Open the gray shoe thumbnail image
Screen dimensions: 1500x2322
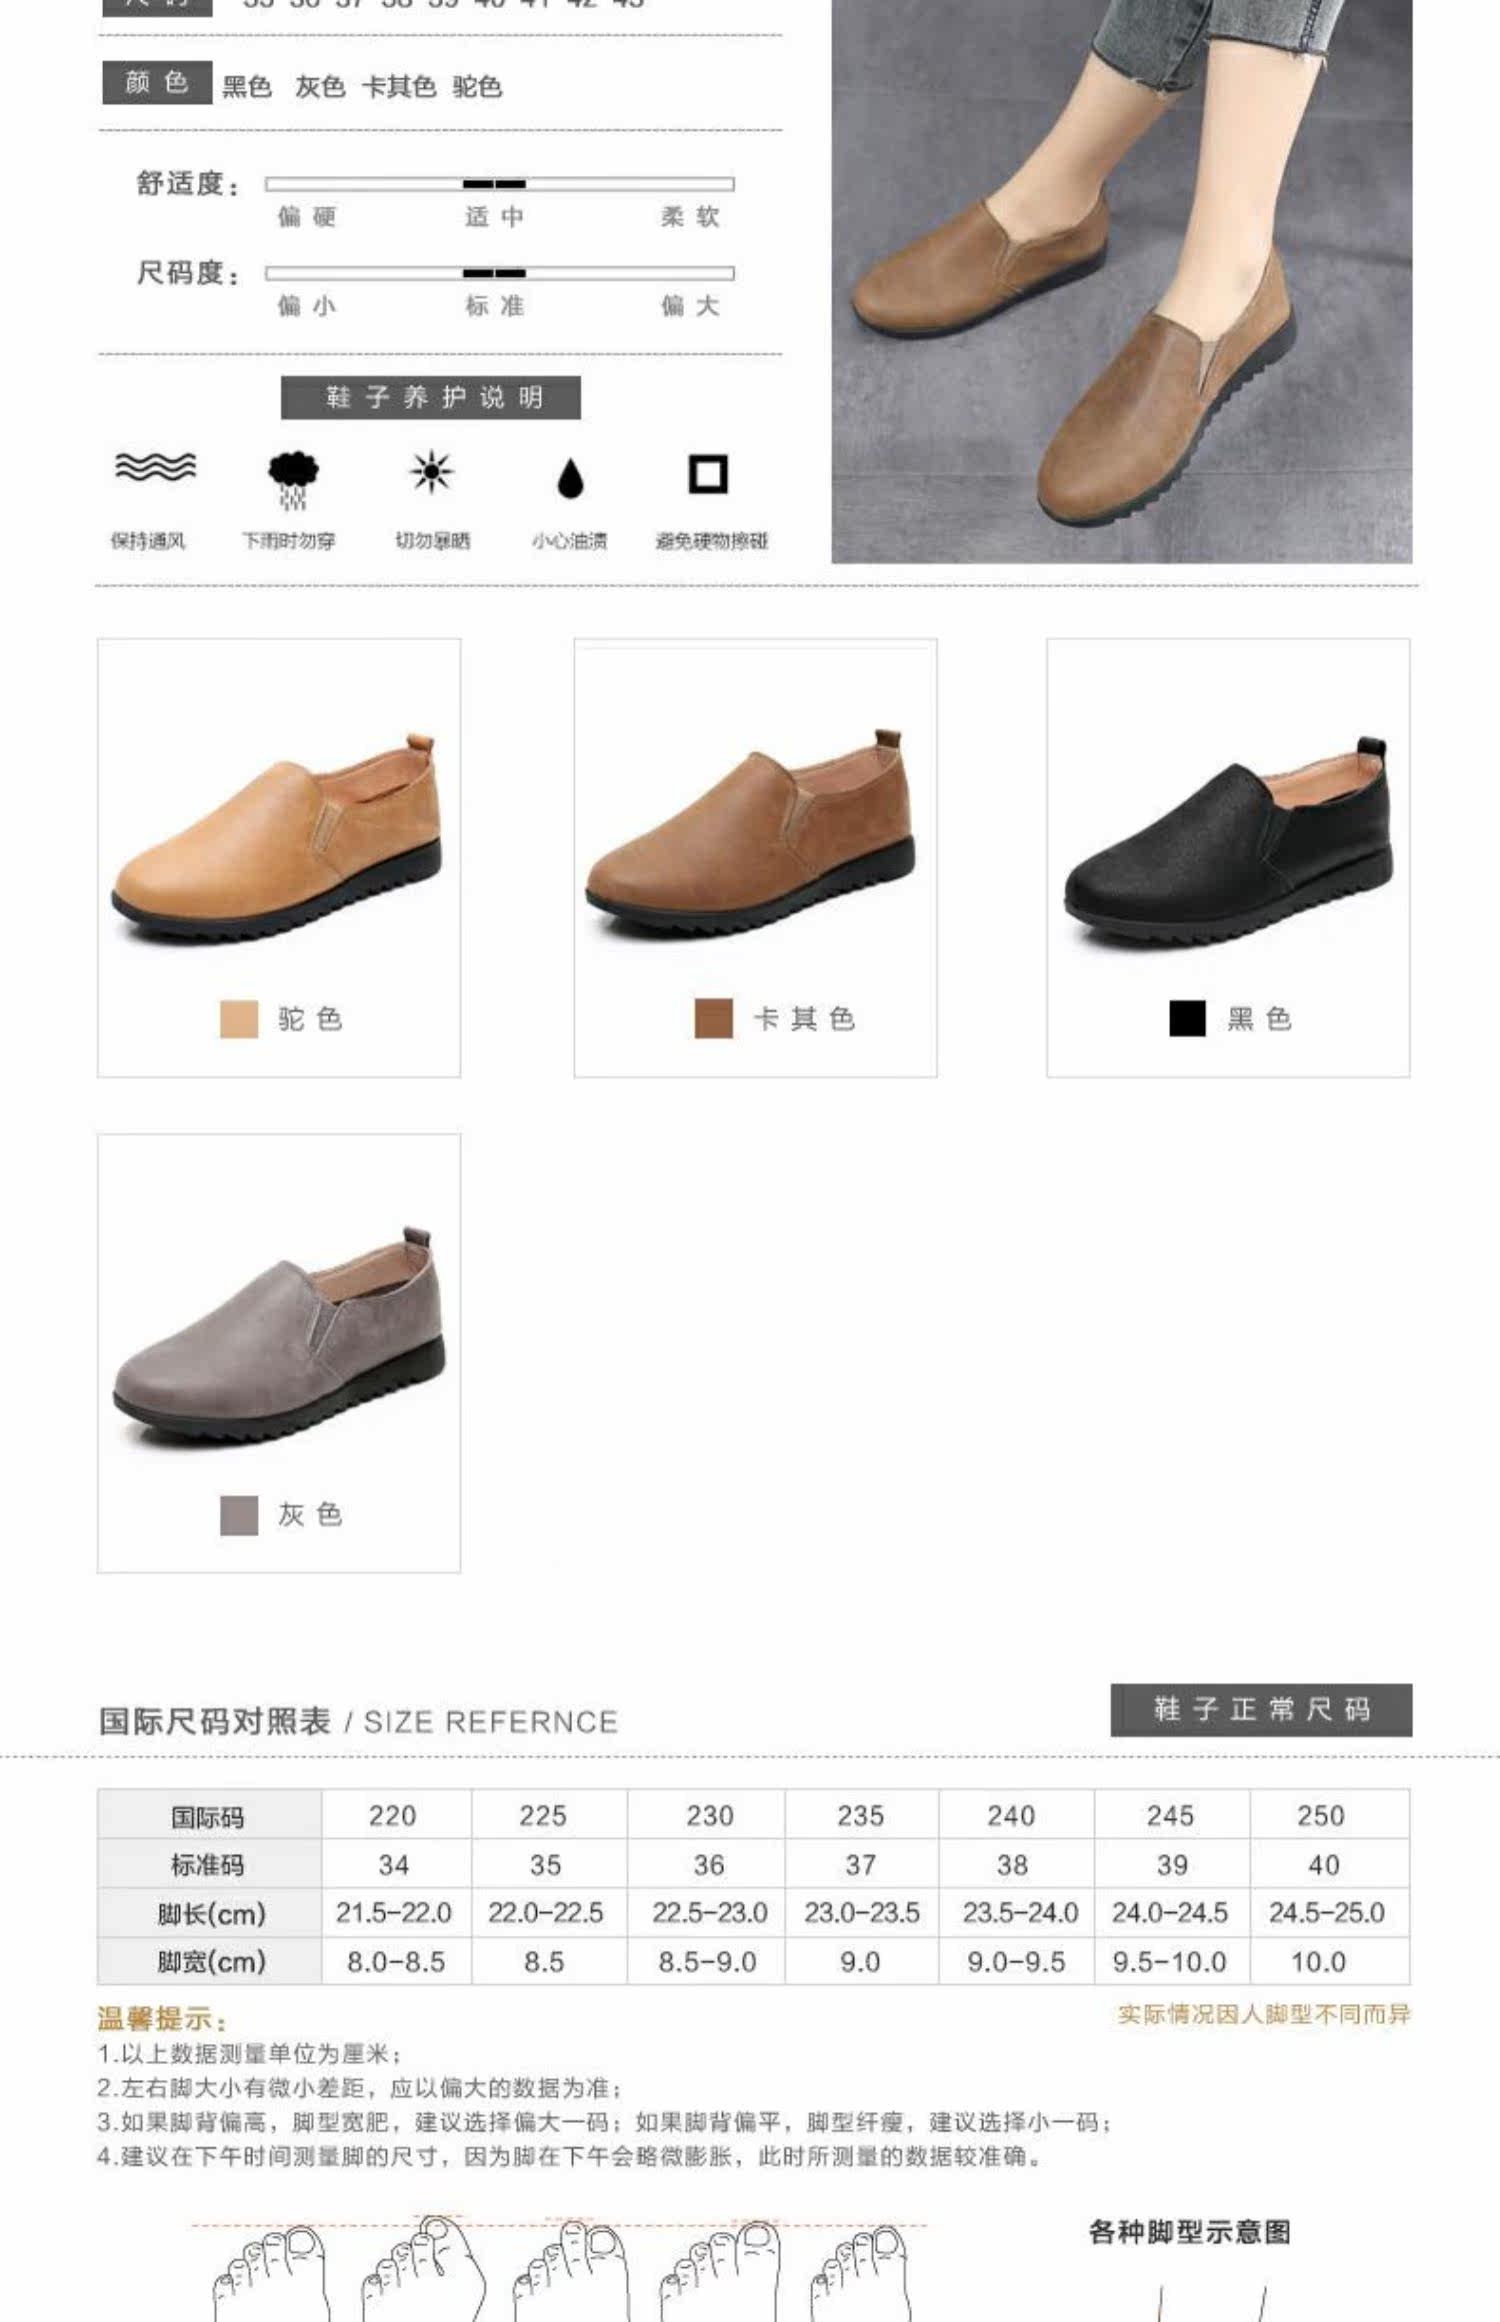(277, 1334)
